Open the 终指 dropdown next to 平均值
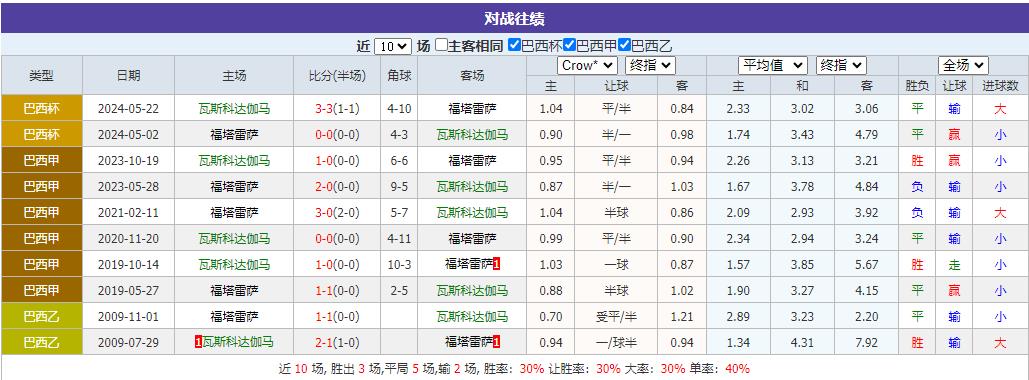 pos(841,66)
